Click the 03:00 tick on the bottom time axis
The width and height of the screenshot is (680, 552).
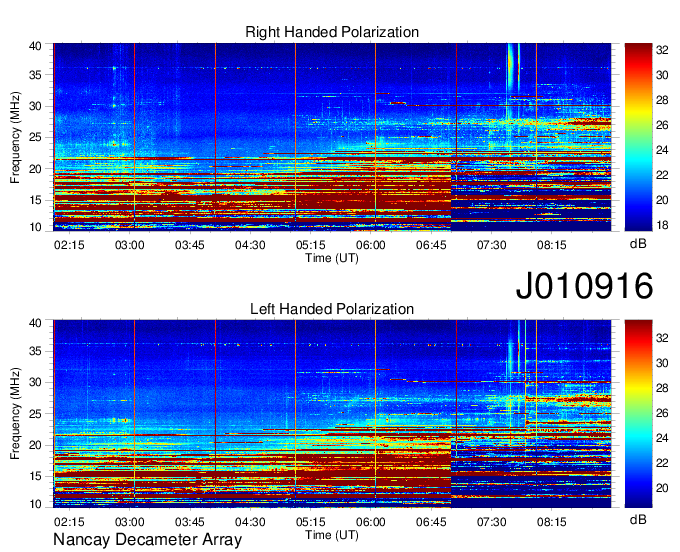(x=129, y=522)
